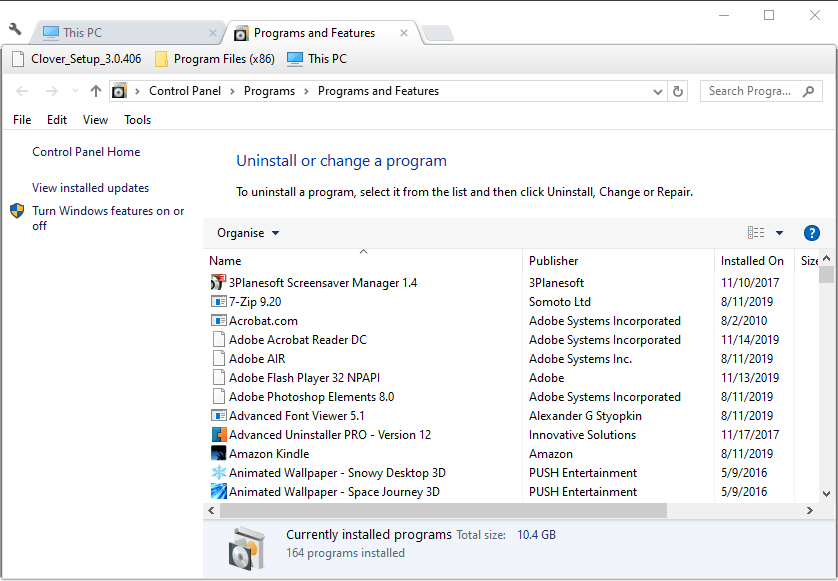Open the Edit menu
This screenshot has height=581, width=838.
tap(57, 120)
